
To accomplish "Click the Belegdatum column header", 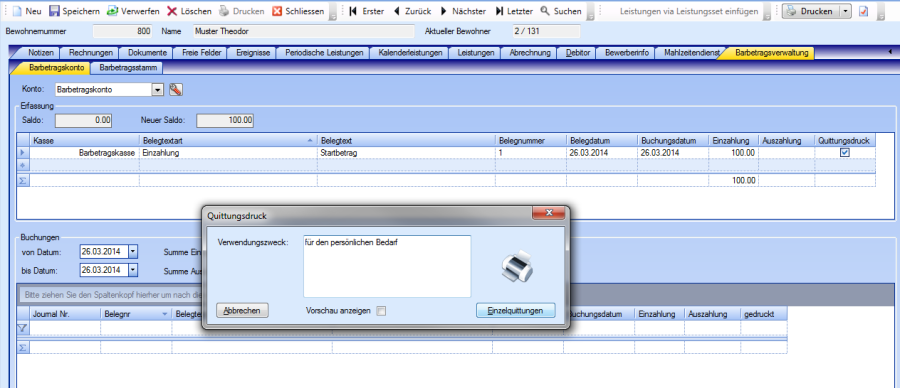I will point(602,140).
